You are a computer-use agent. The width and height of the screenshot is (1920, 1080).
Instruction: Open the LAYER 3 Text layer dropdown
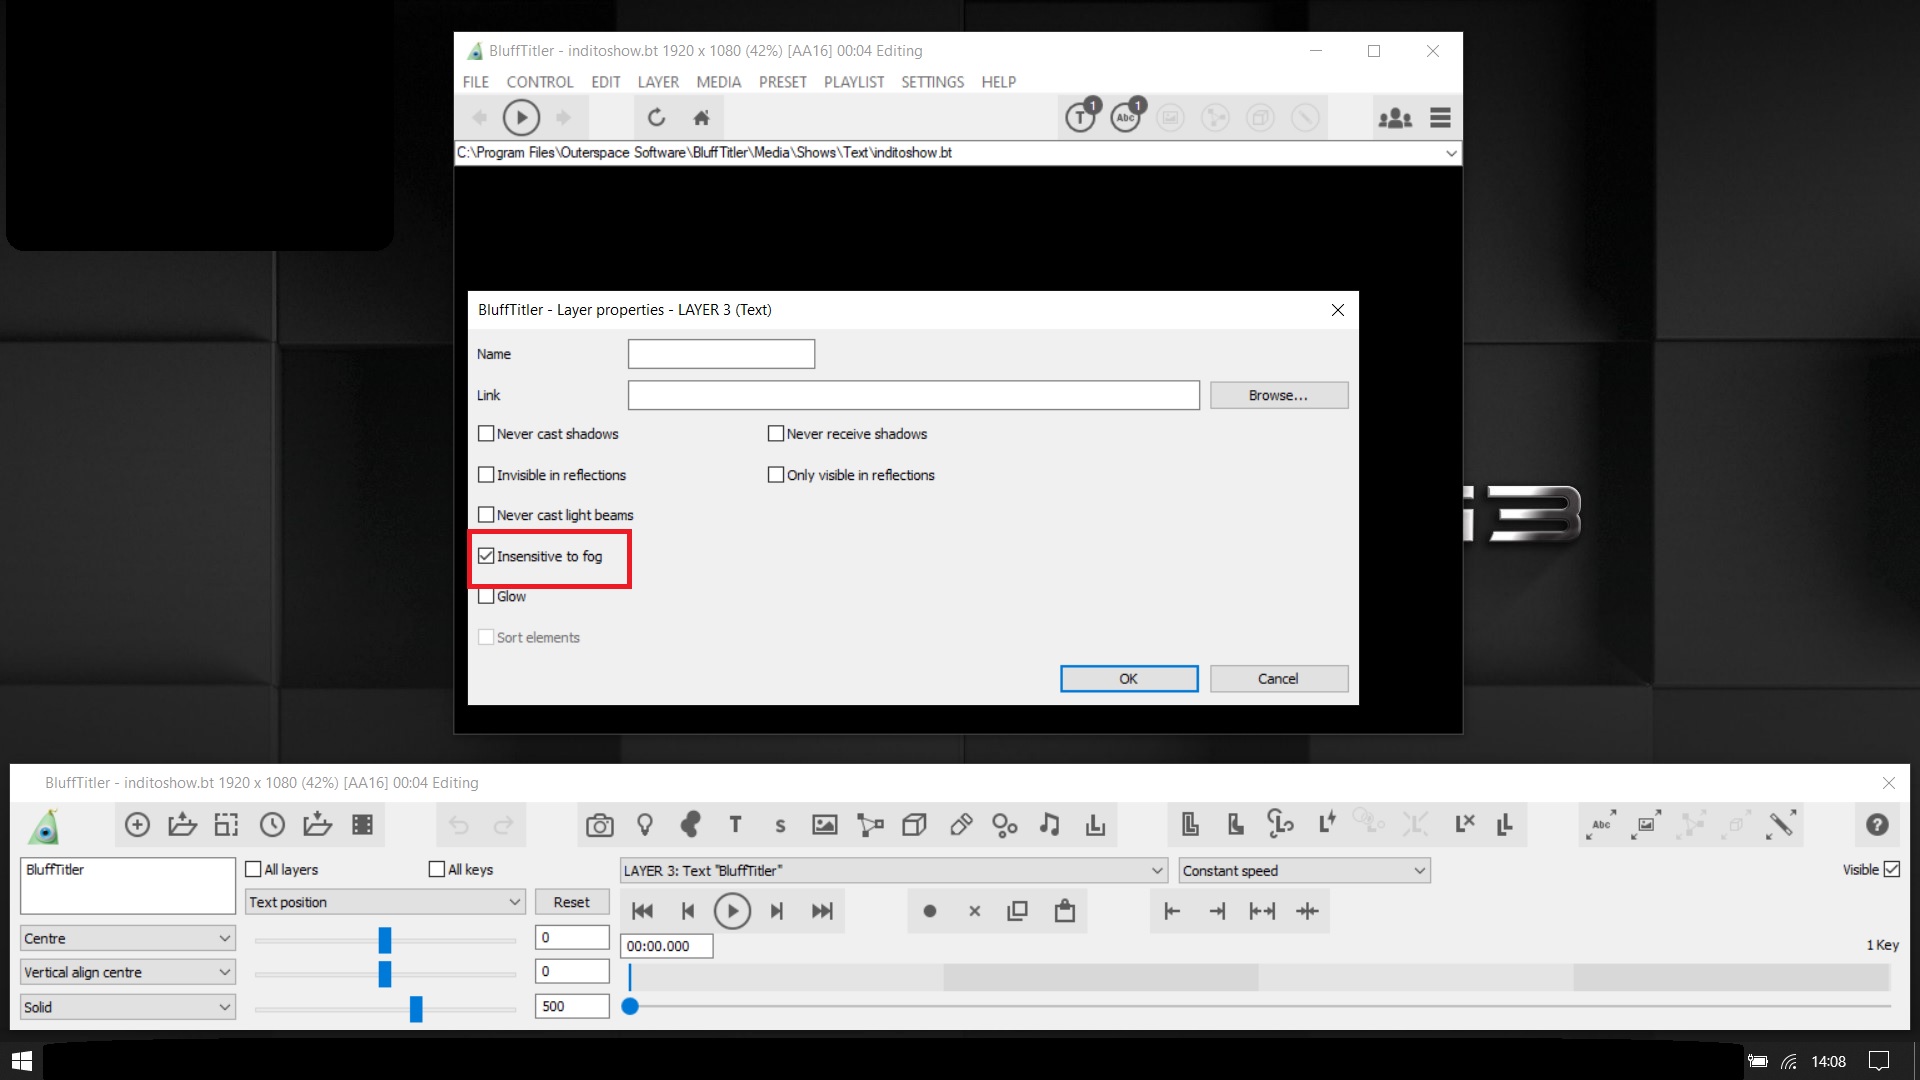tap(893, 871)
